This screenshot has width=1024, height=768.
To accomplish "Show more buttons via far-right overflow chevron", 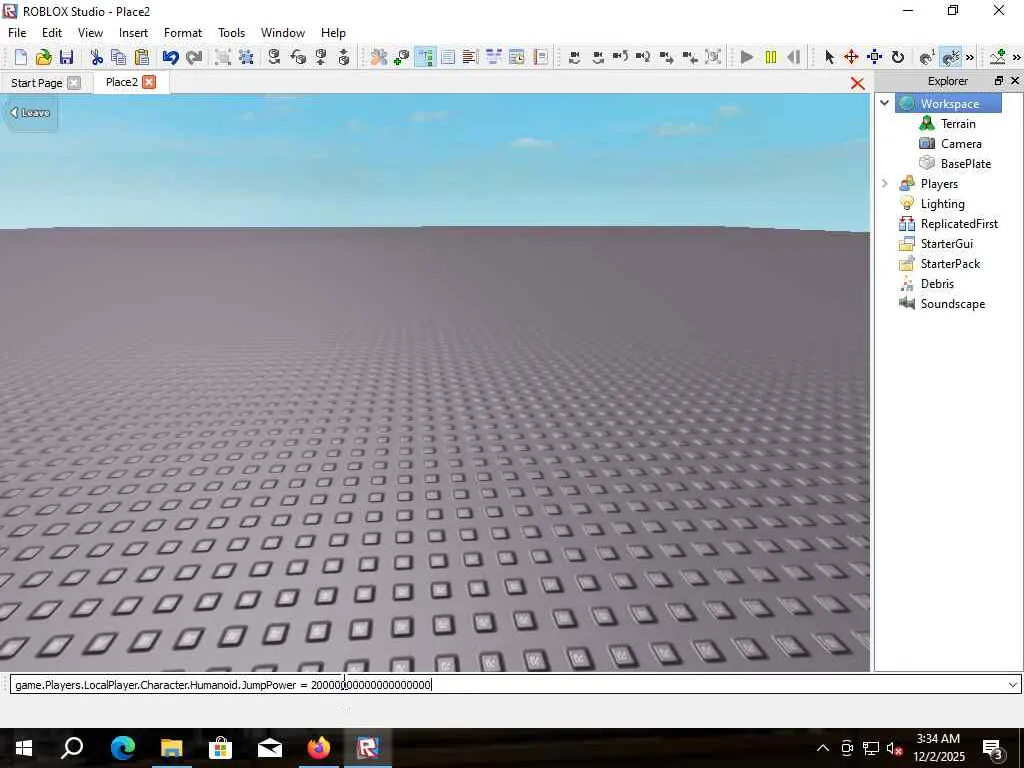I will 1016,57.
